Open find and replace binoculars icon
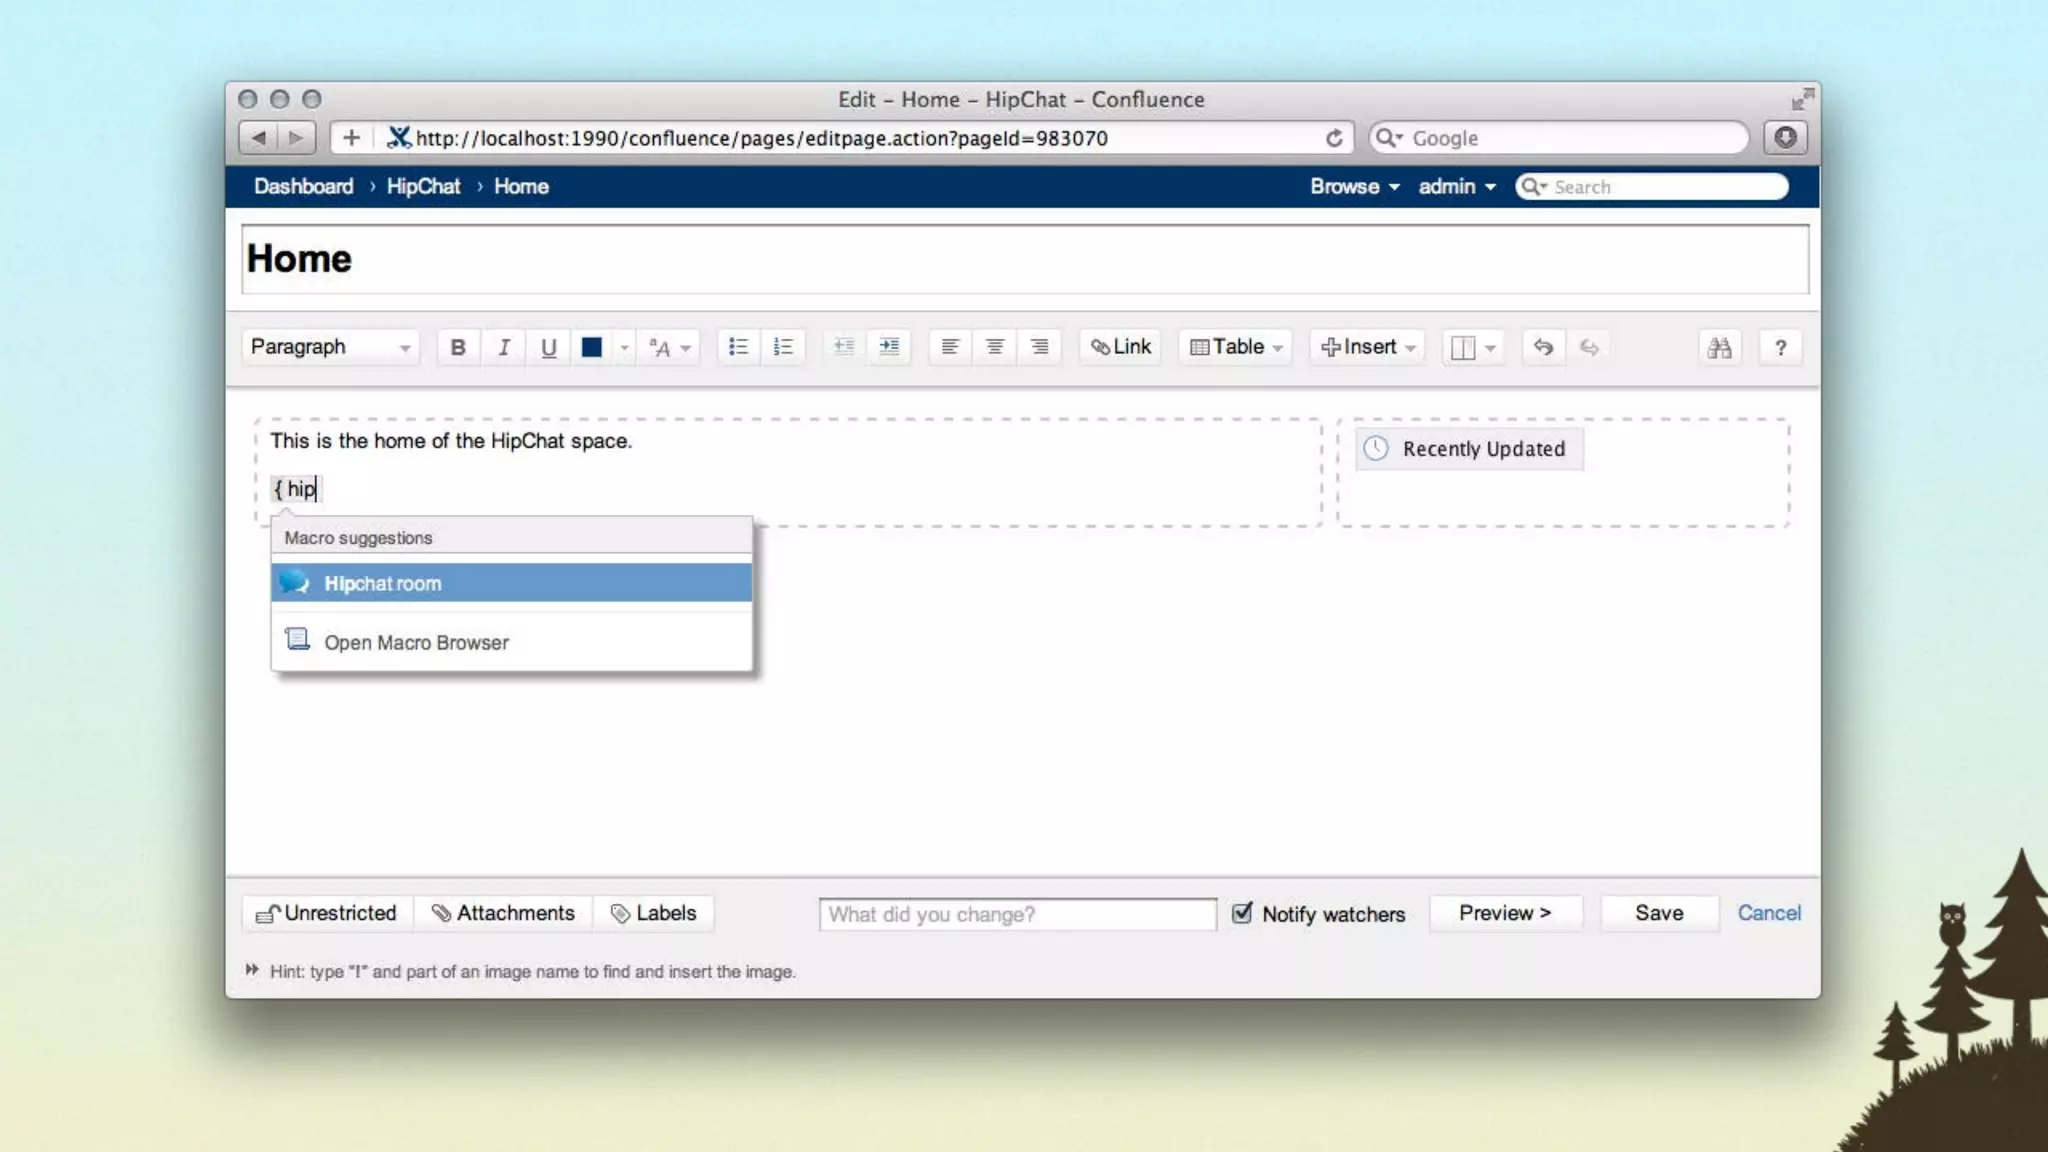Viewport: 2048px width, 1152px height. coord(1719,348)
